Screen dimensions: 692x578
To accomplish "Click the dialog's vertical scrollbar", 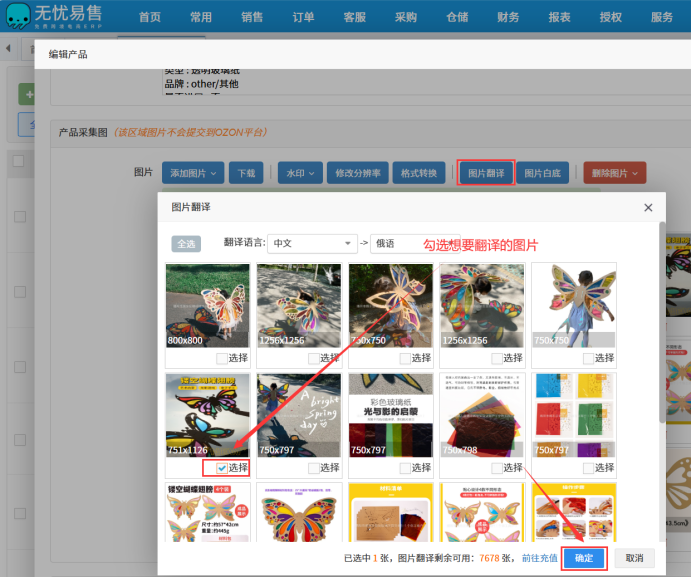I will click(661, 320).
